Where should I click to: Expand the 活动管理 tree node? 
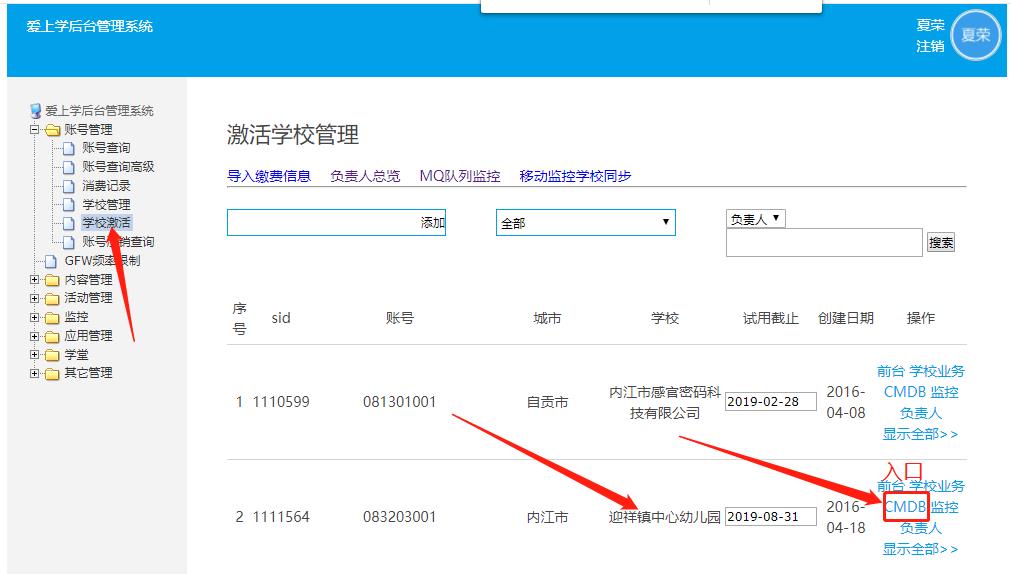click(x=35, y=298)
